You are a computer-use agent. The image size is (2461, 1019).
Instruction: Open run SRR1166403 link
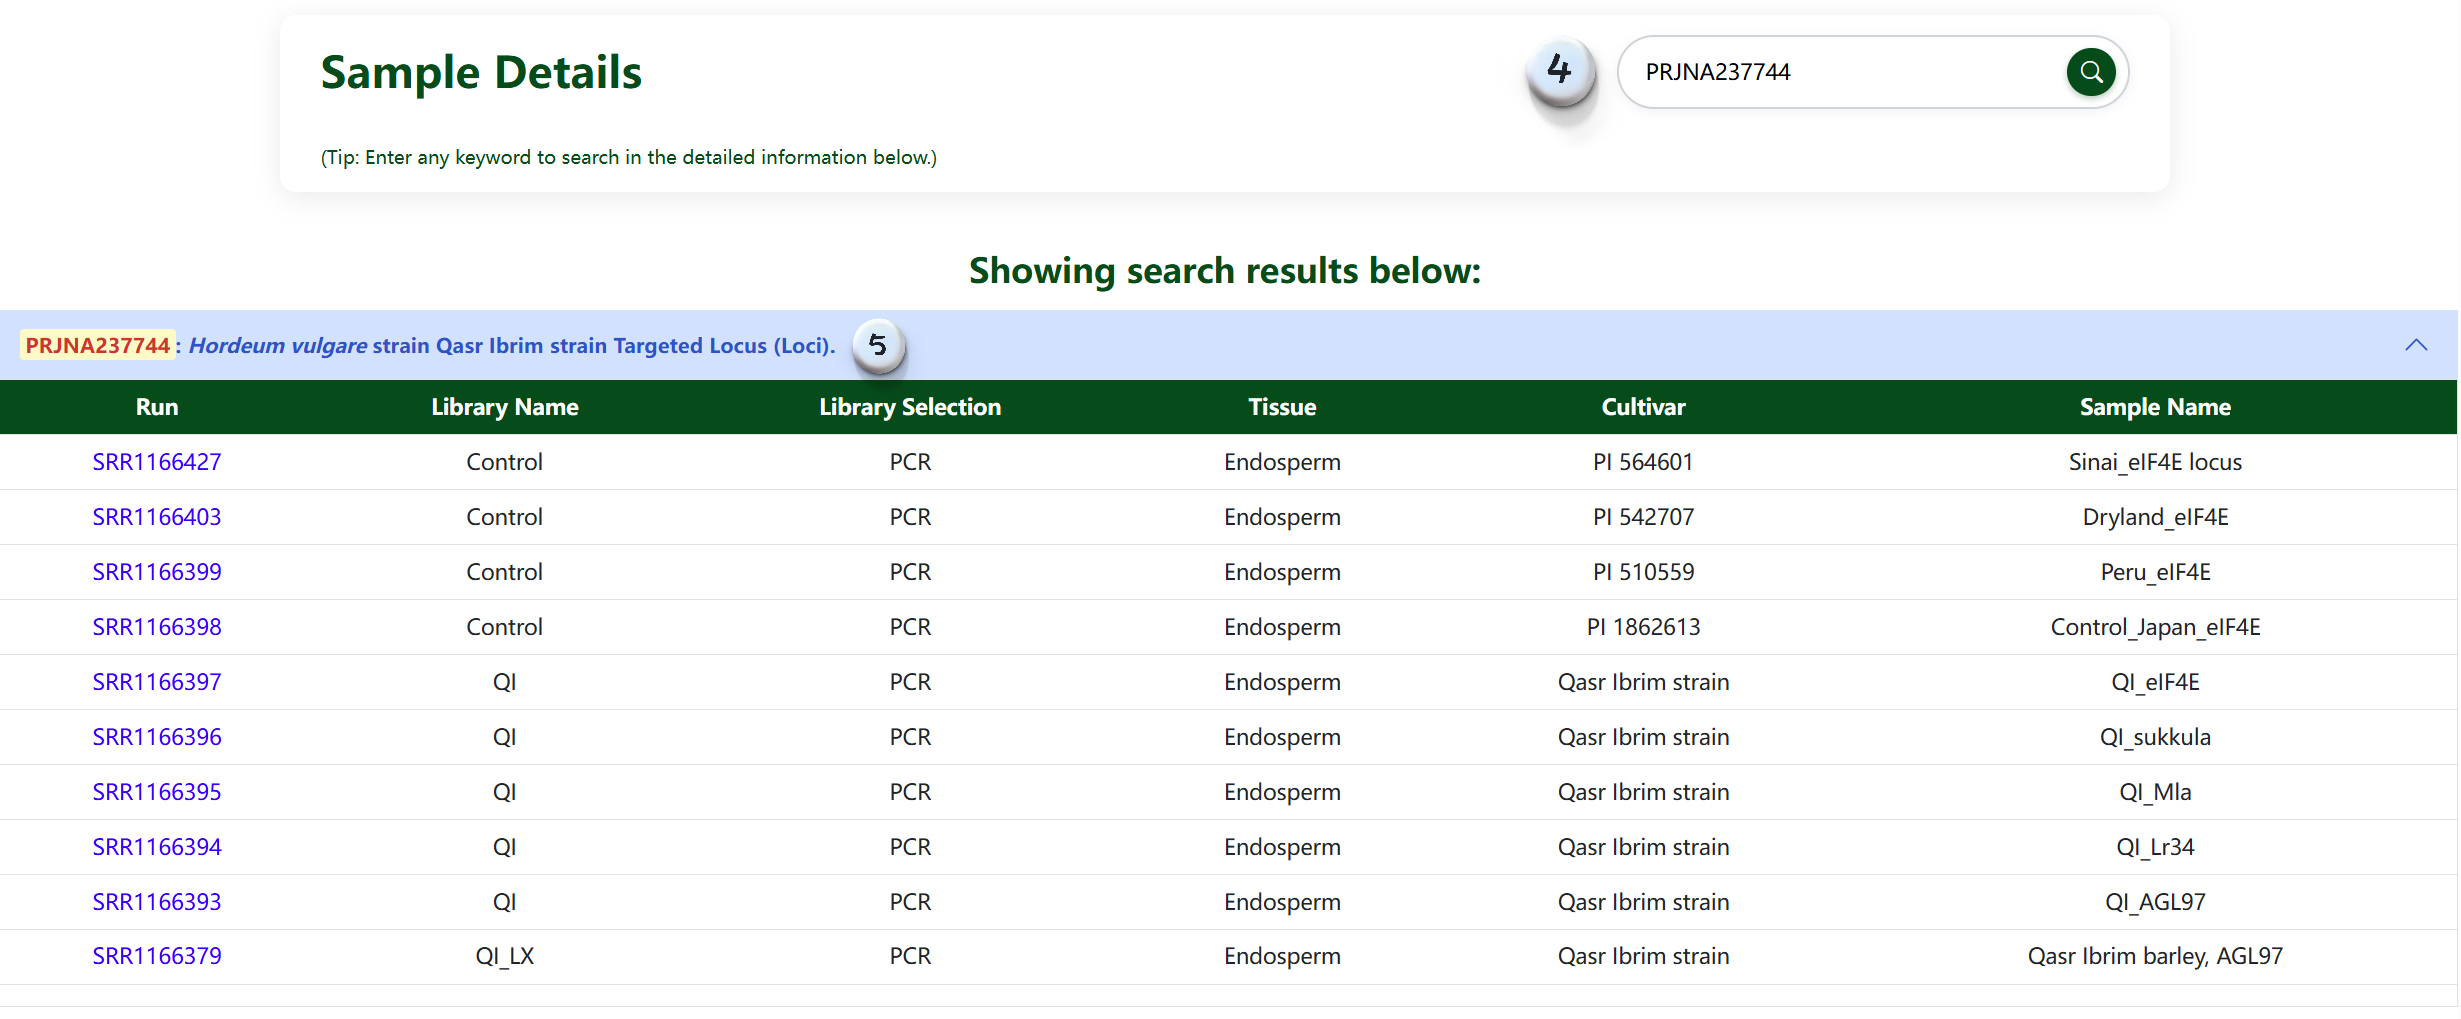(157, 517)
